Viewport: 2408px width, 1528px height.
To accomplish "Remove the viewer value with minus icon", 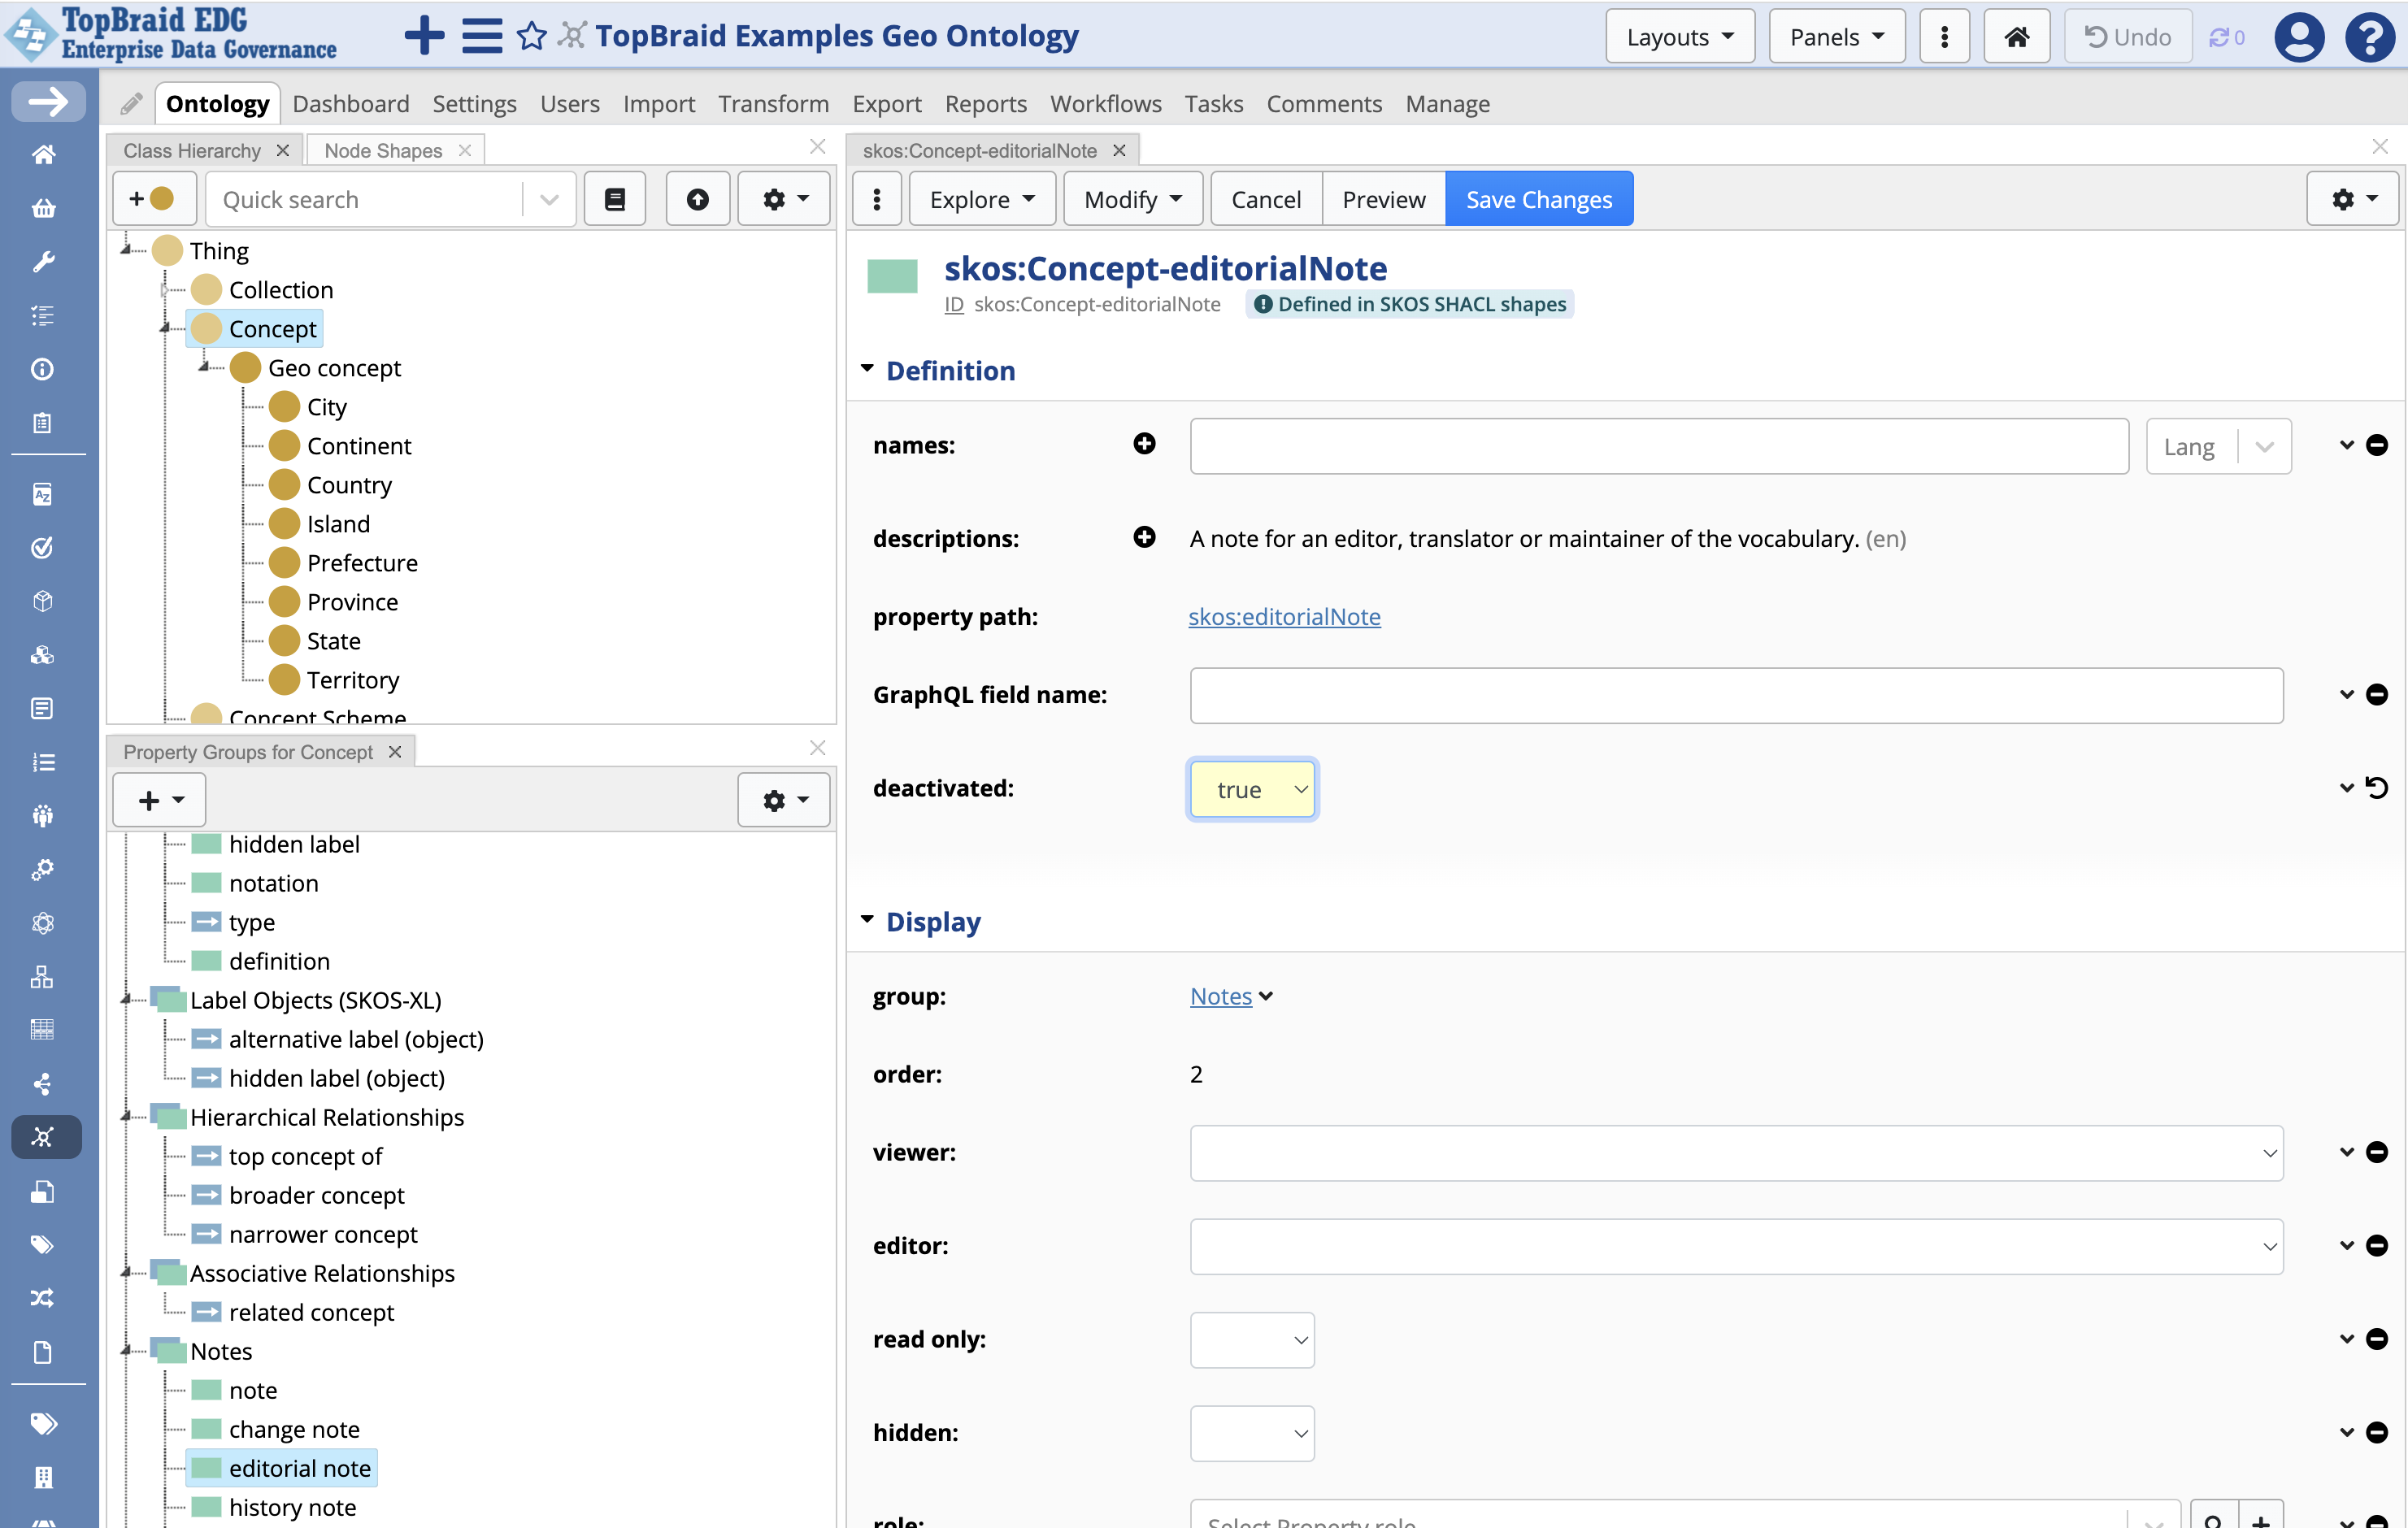I will click(x=2377, y=1152).
